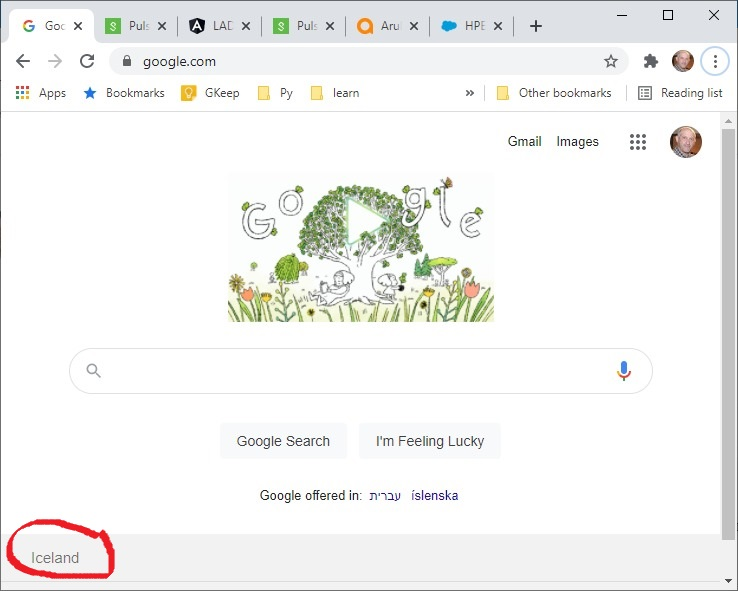Expand the Other bookmarks folder
Image resolution: width=738 pixels, height=591 pixels.
click(554, 93)
